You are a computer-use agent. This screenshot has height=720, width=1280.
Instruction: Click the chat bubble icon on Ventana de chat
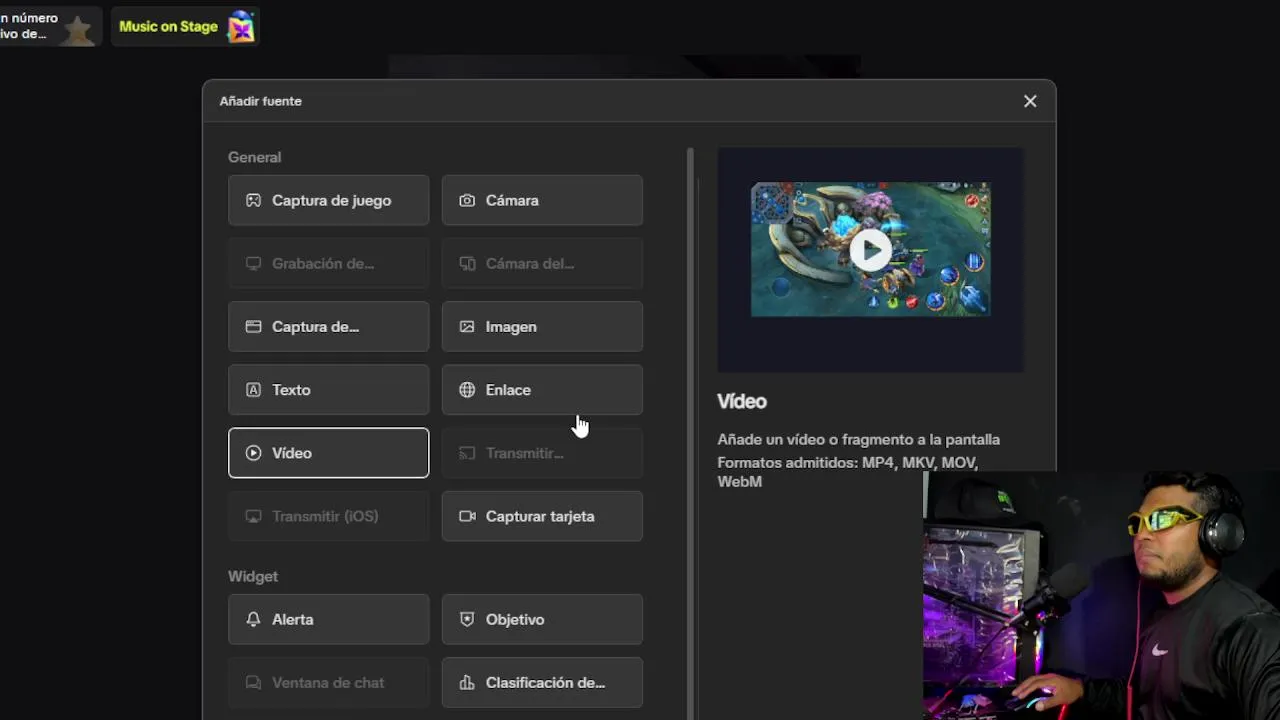pos(253,683)
